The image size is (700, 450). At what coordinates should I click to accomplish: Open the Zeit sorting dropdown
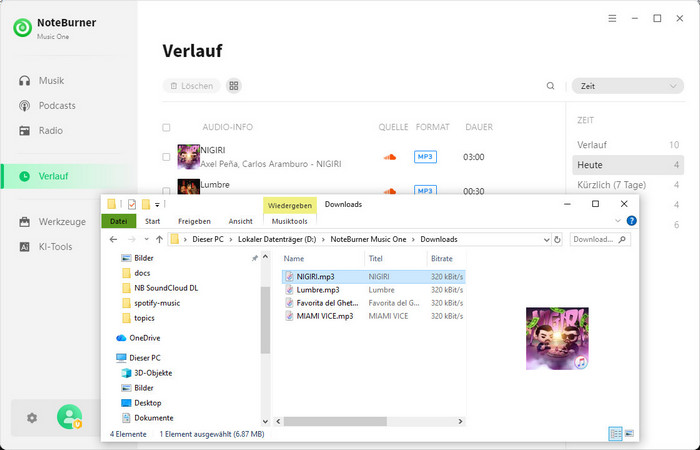(628, 86)
